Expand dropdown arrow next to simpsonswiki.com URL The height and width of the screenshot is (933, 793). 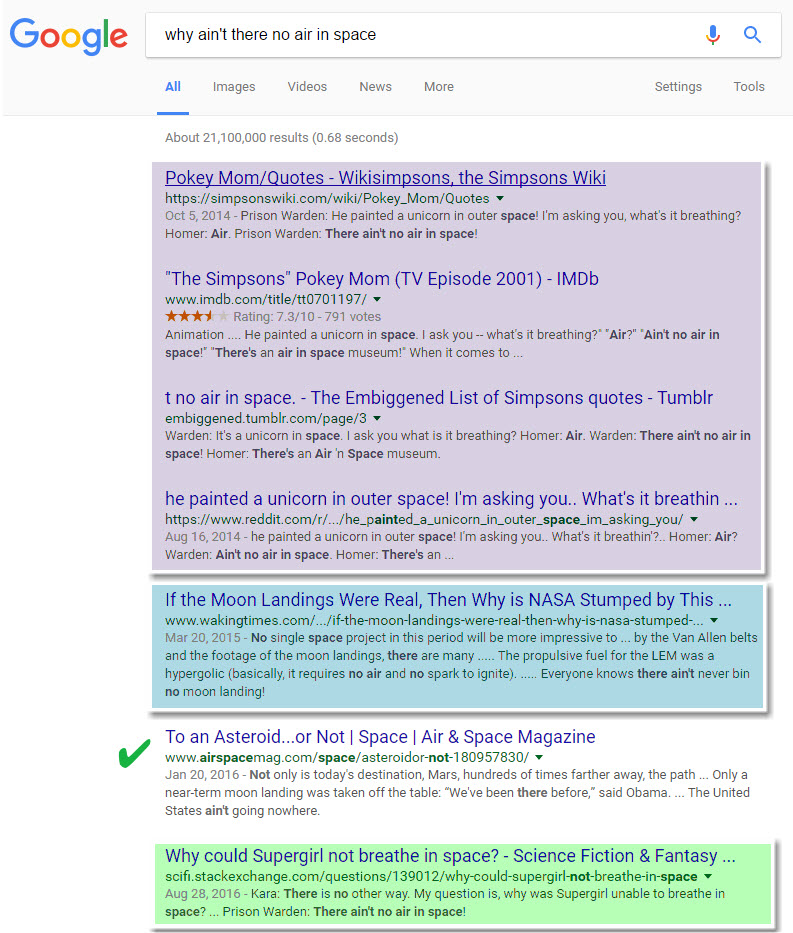500,198
